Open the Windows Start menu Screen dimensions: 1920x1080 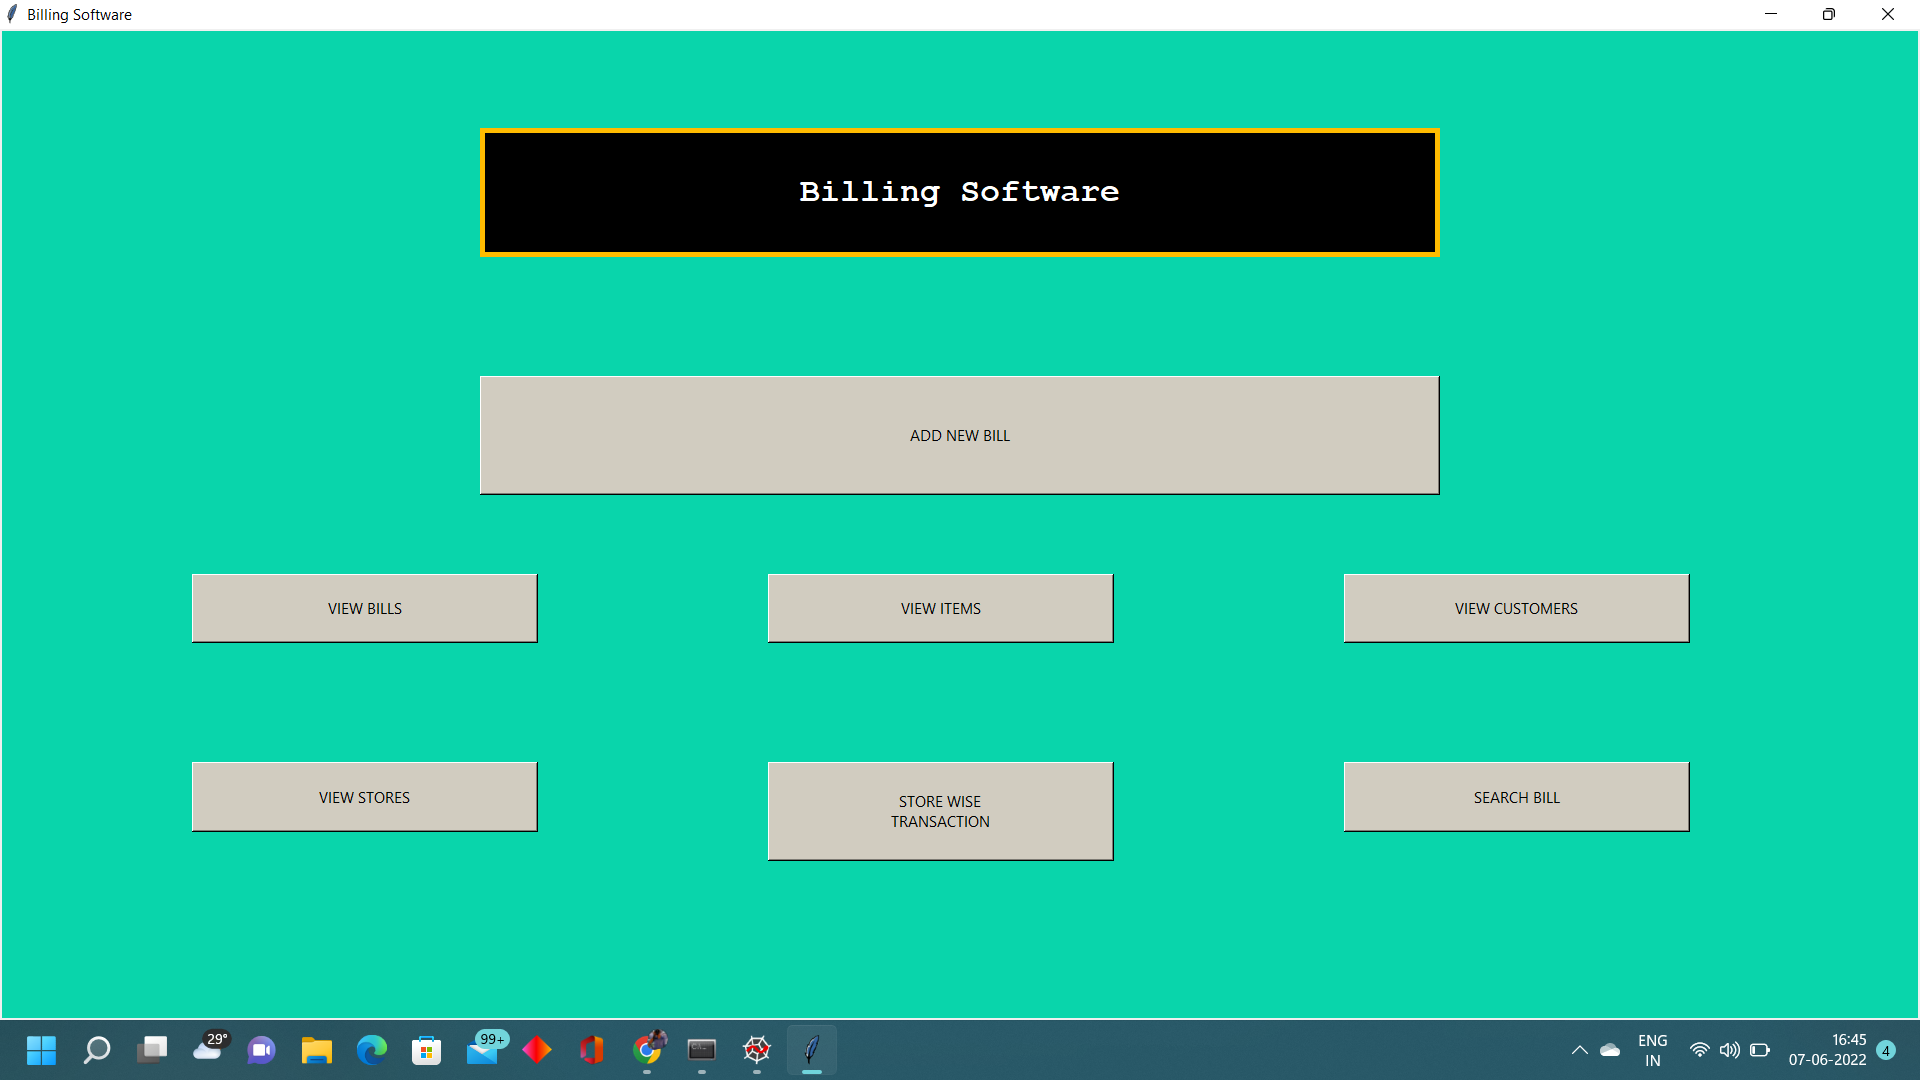[x=42, y=1050]
